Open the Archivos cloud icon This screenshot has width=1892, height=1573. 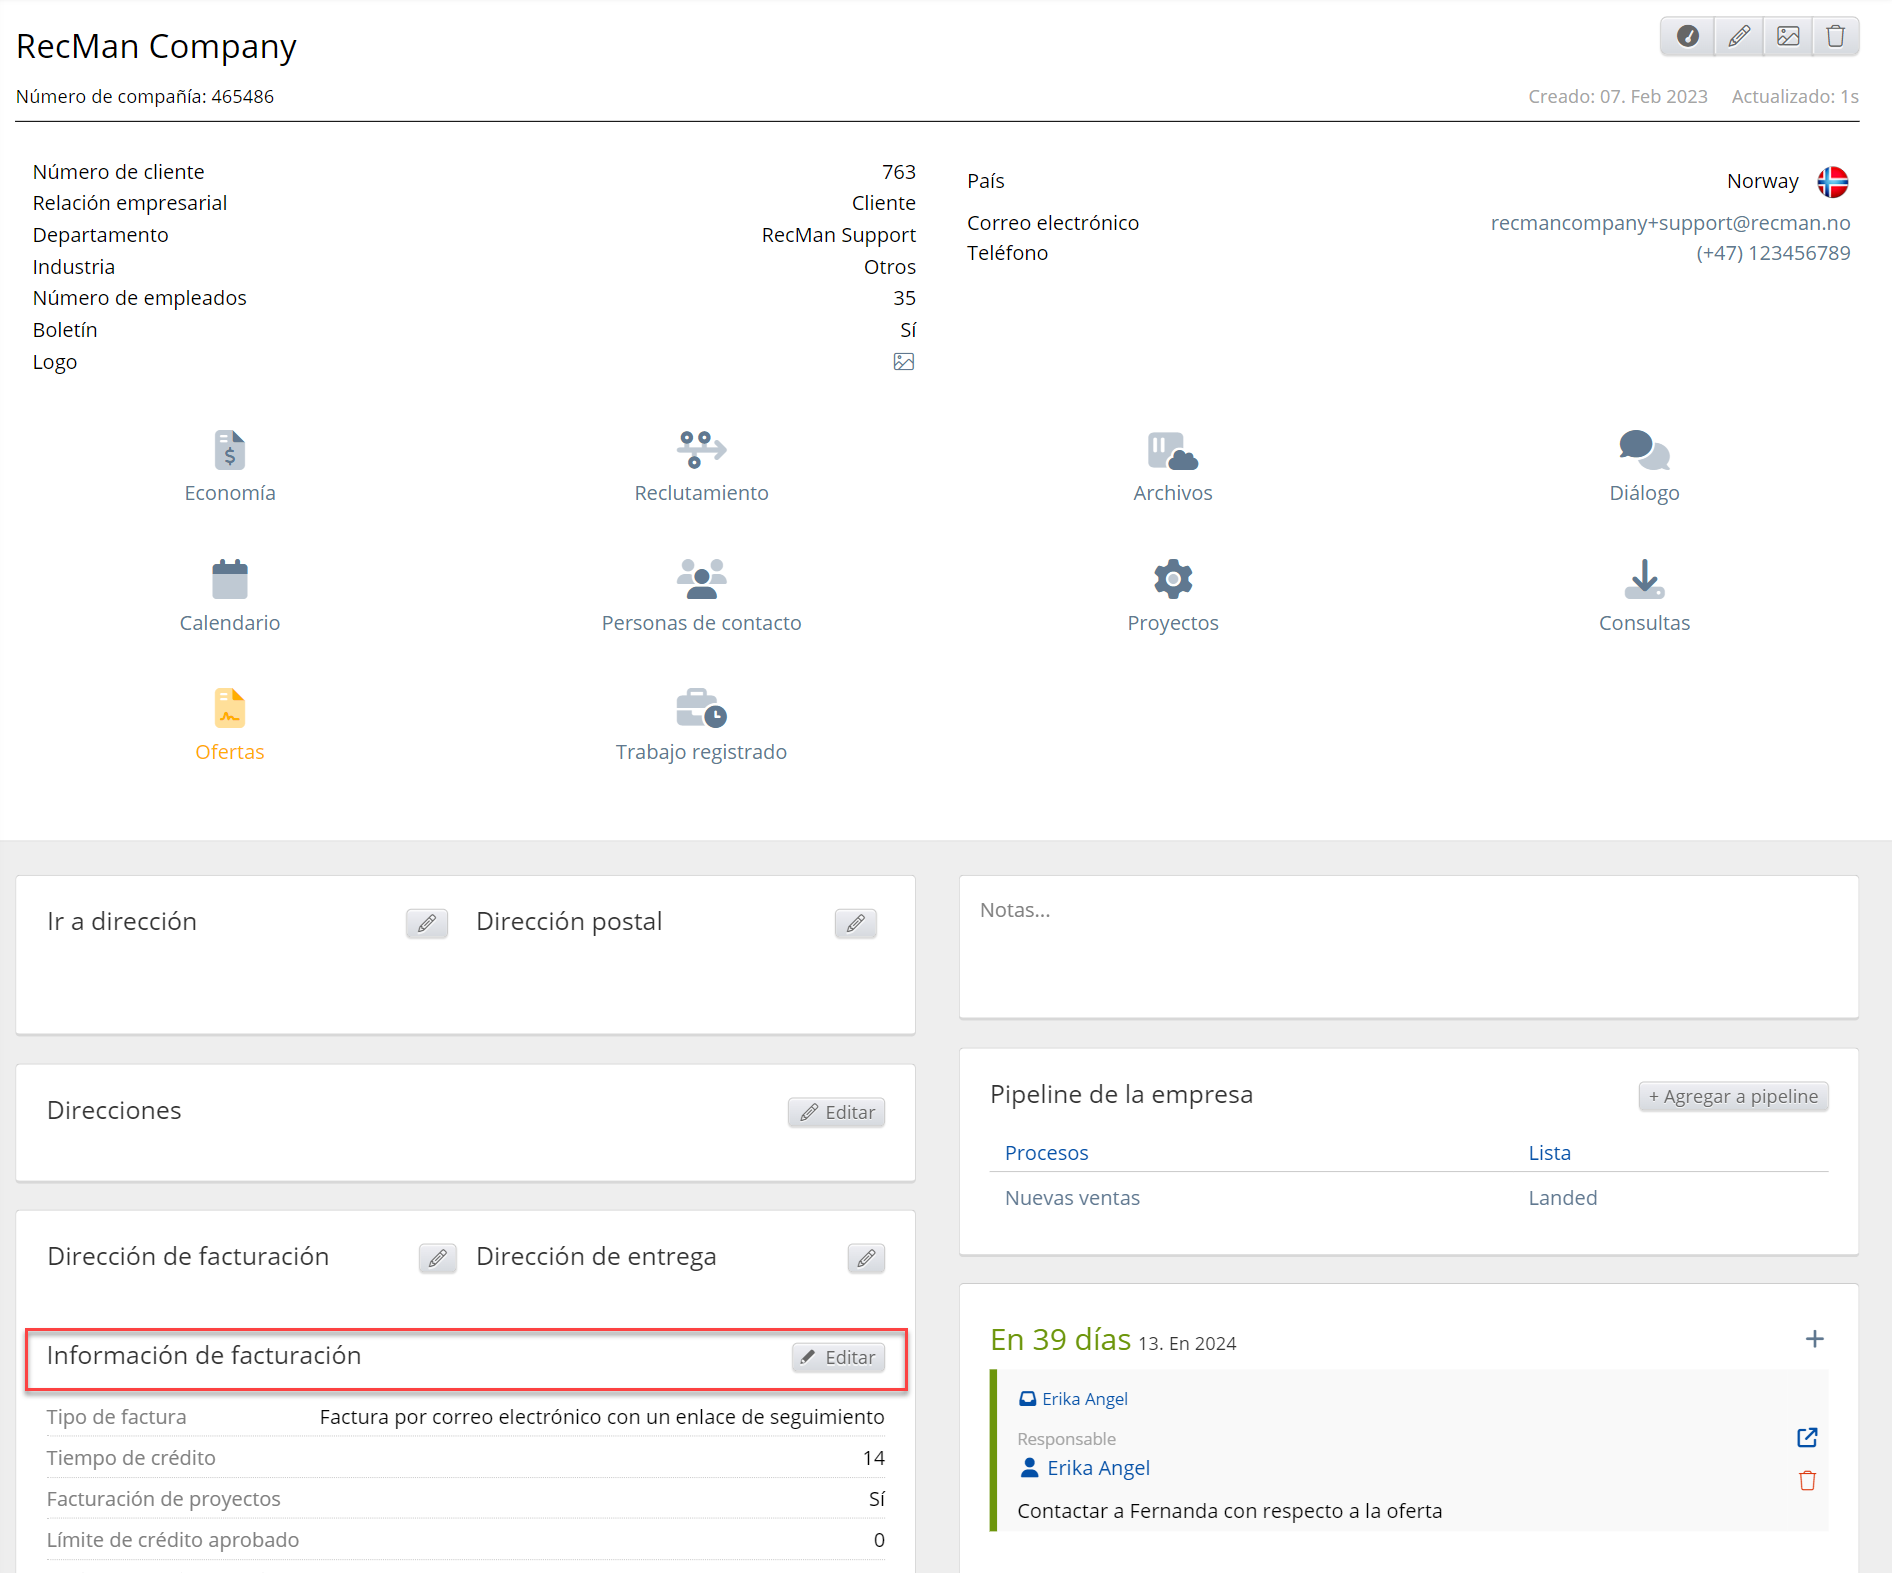click(1172, 451)
